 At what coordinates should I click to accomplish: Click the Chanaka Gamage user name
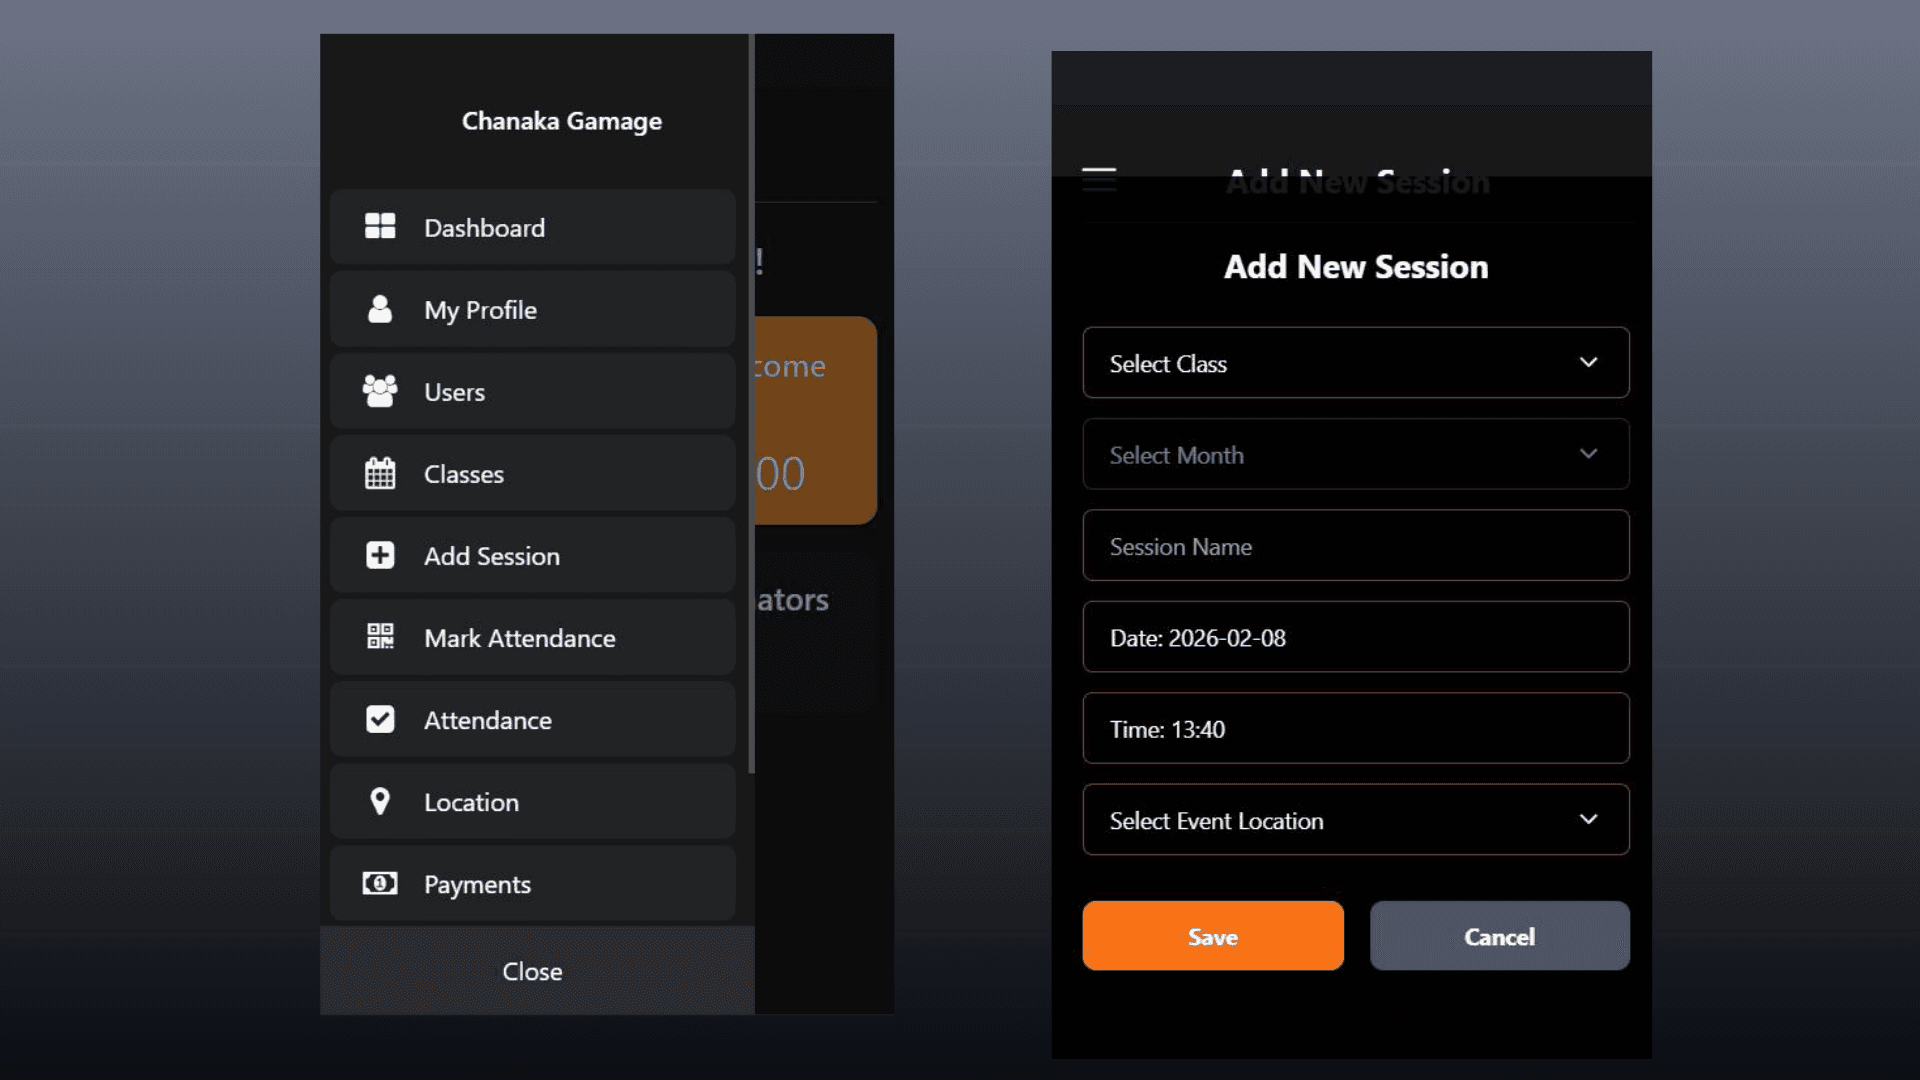pos(562,121)
